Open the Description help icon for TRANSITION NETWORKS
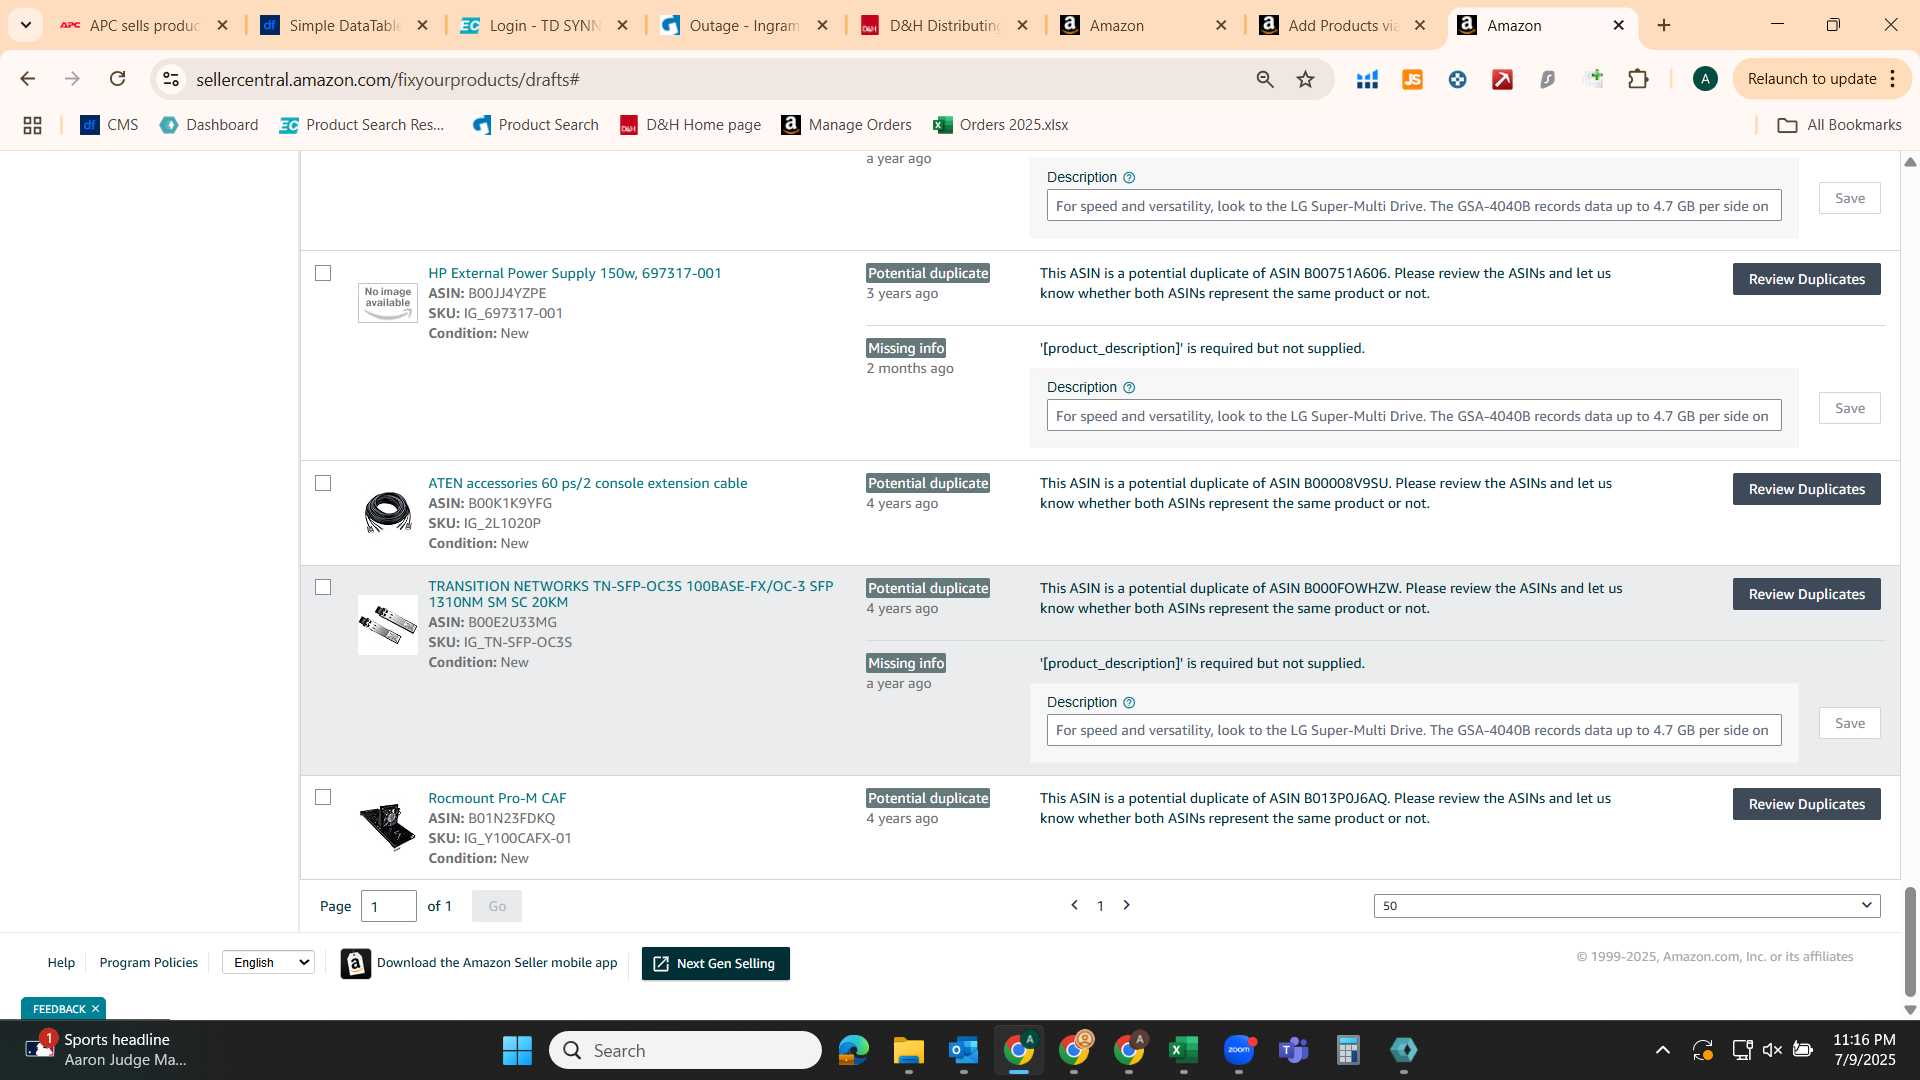 1129,703
